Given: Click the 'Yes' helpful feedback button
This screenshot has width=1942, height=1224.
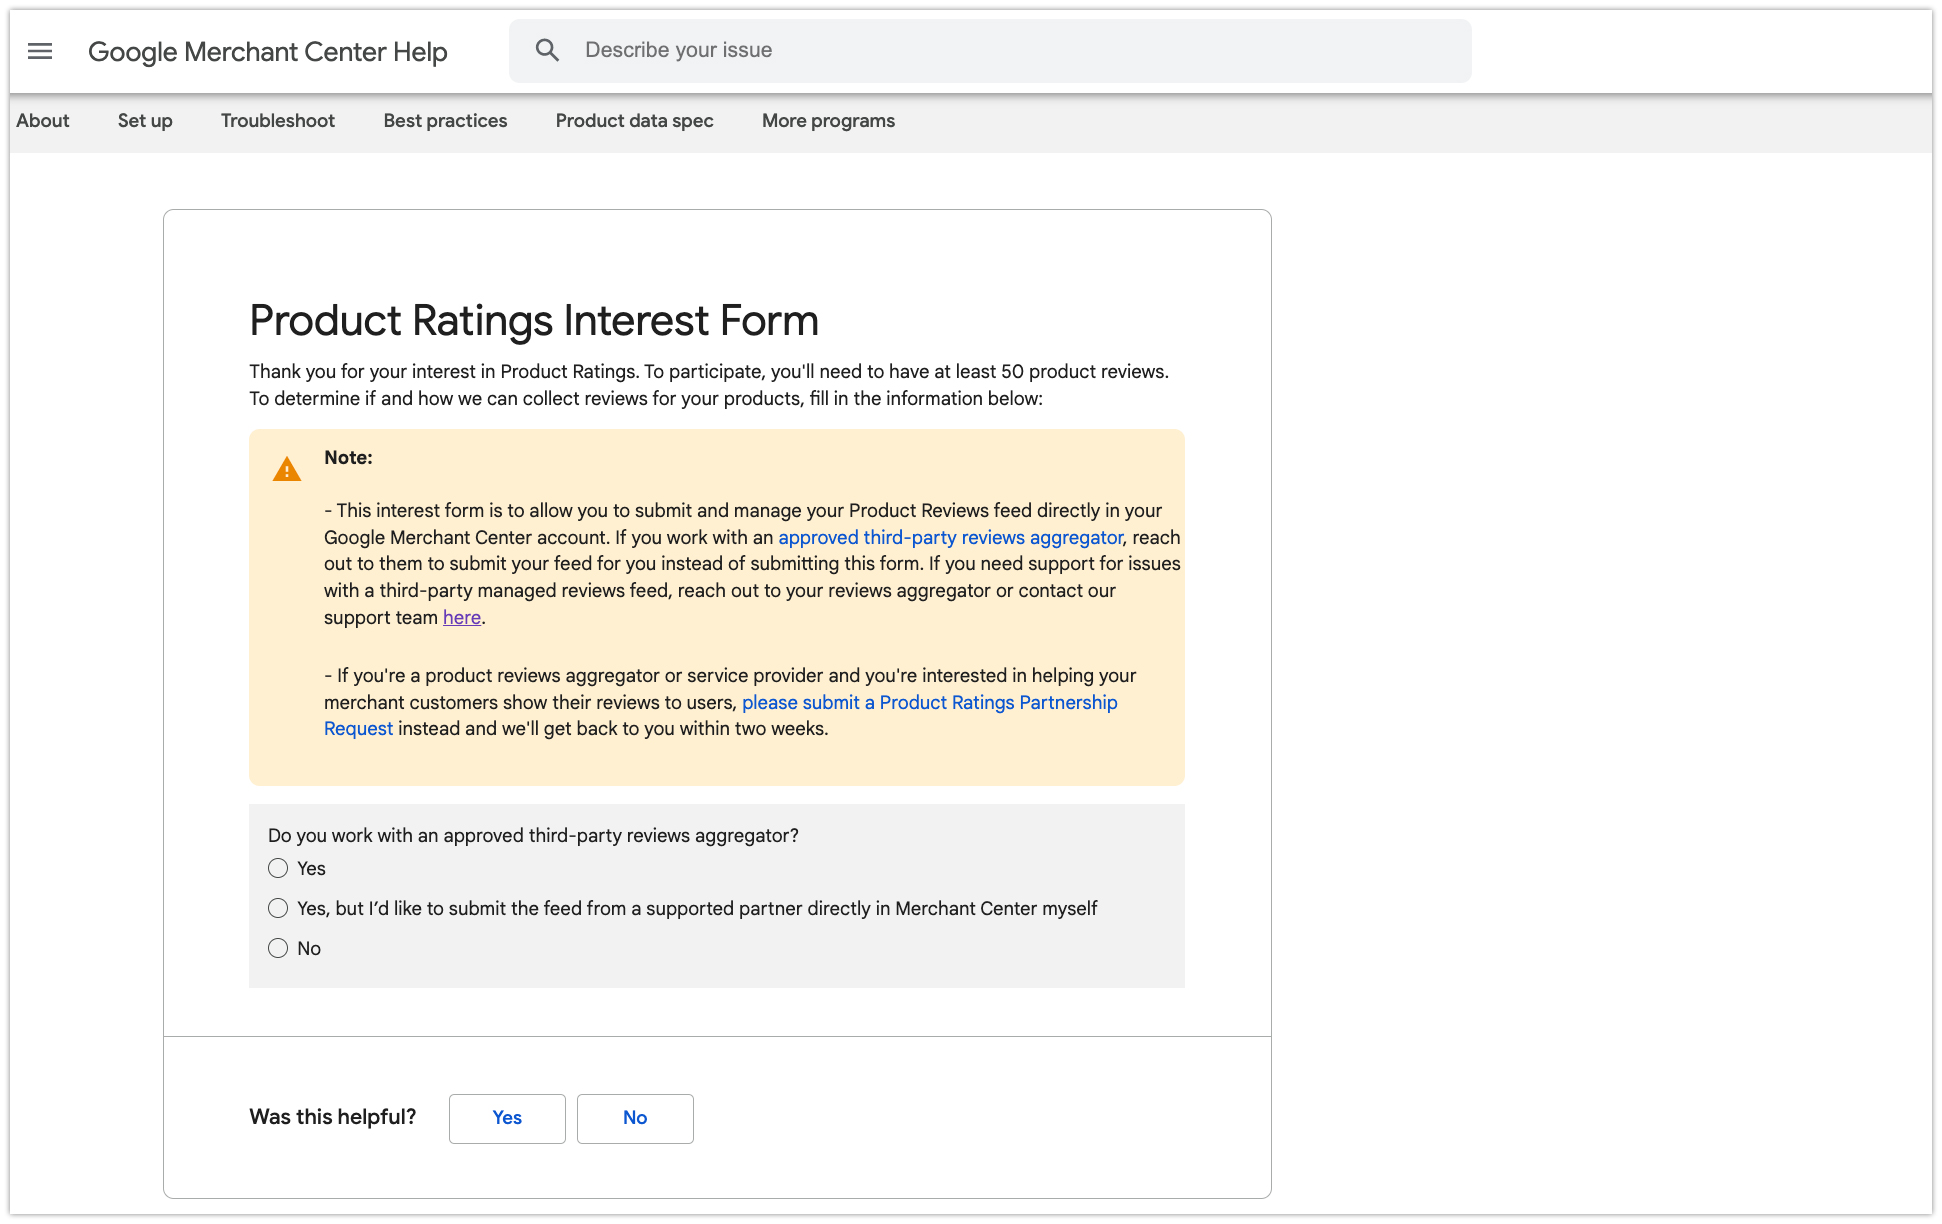Looking at the screenshot, I should [507, 1118].
